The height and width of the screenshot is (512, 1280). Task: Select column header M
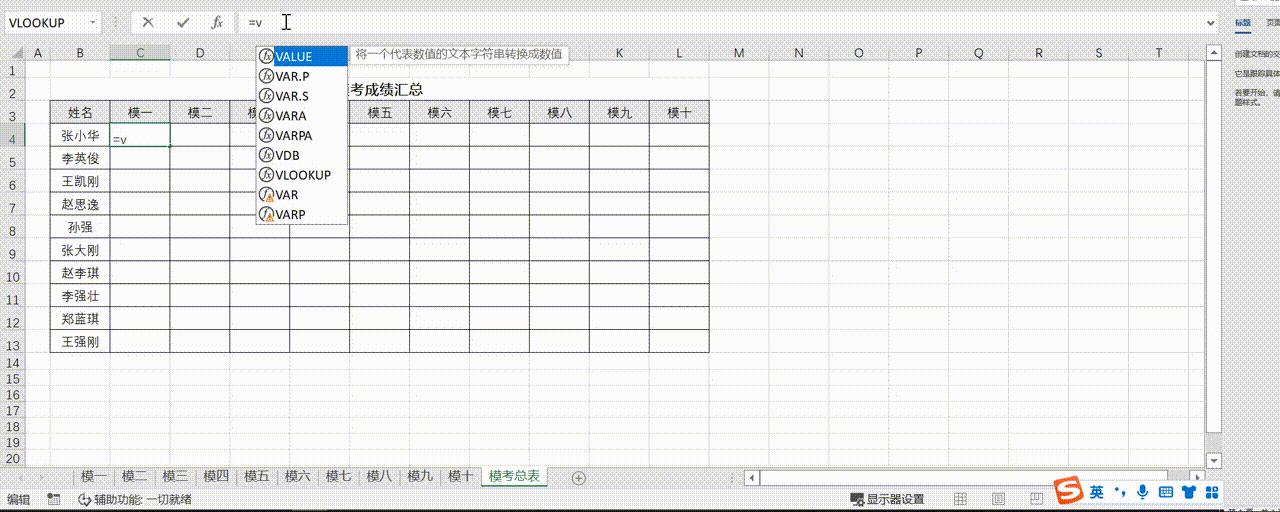click(x=739, y=52)
